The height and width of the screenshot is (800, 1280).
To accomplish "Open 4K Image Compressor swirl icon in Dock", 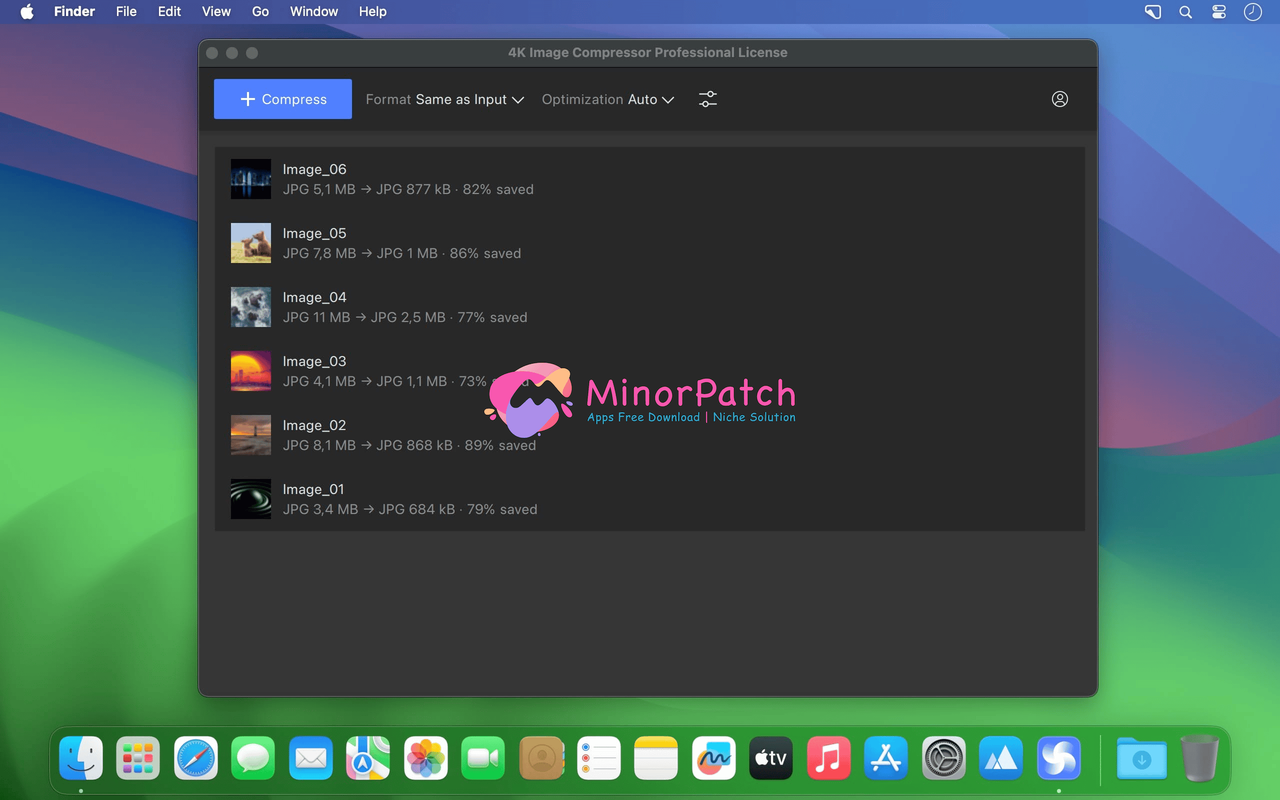I will (1059, 759).
